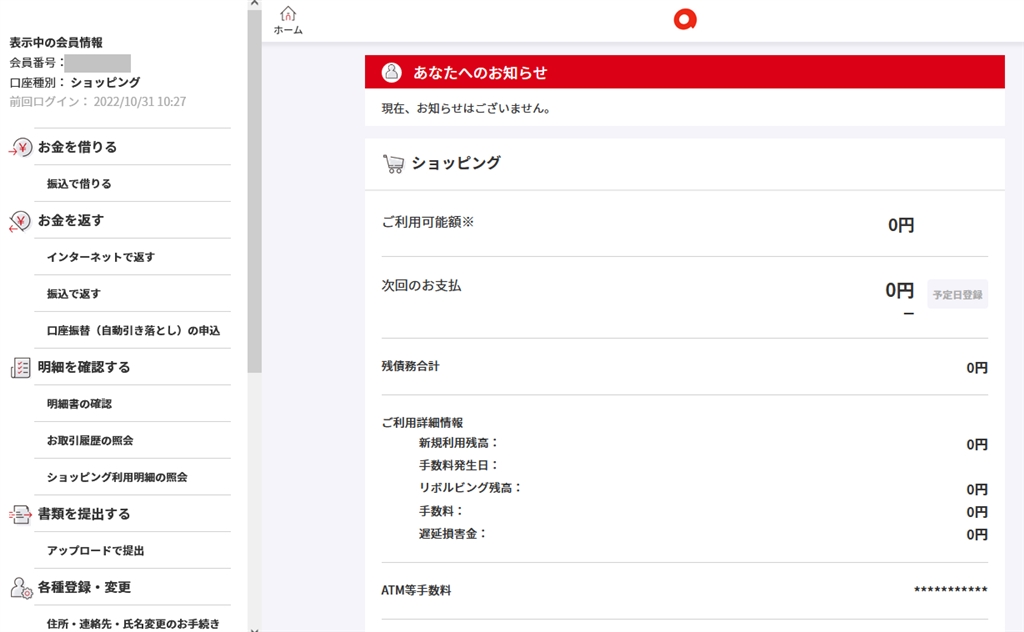Click 現在、お知らせはございません text
The width and height of the screenshot is (1024, 632).
tap(466, 108)
